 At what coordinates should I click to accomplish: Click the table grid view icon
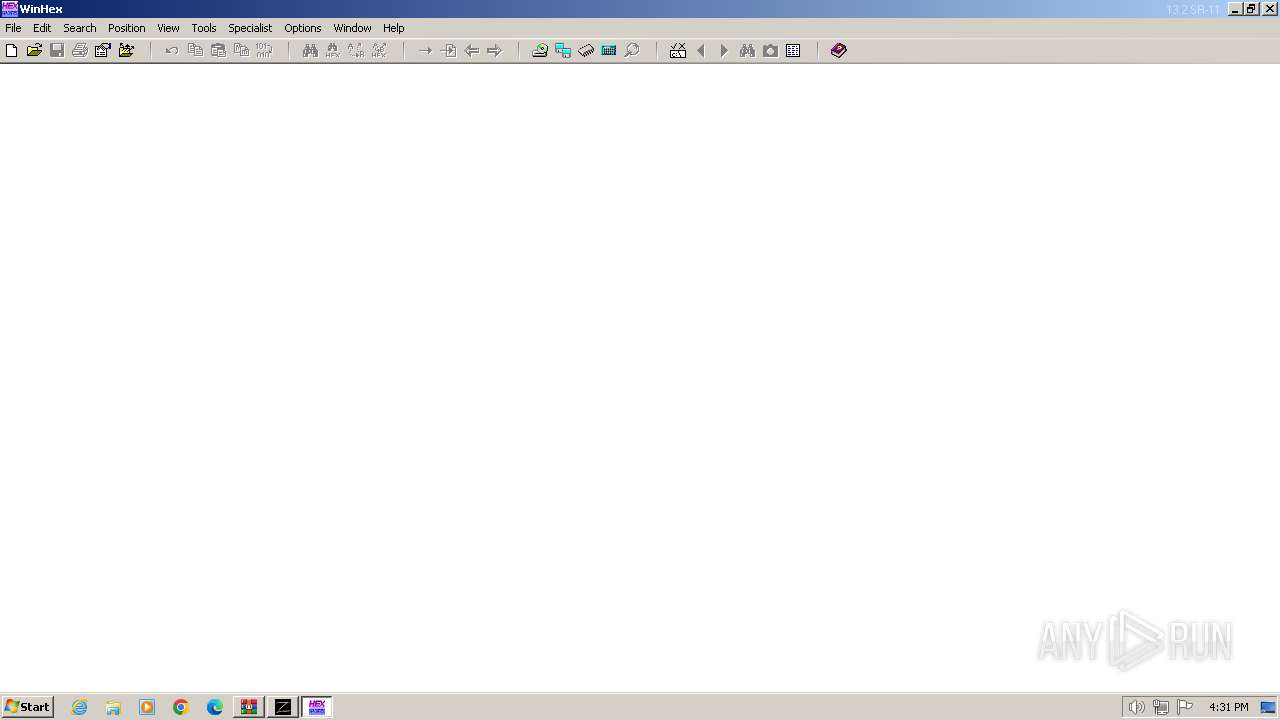pos(793,50)
